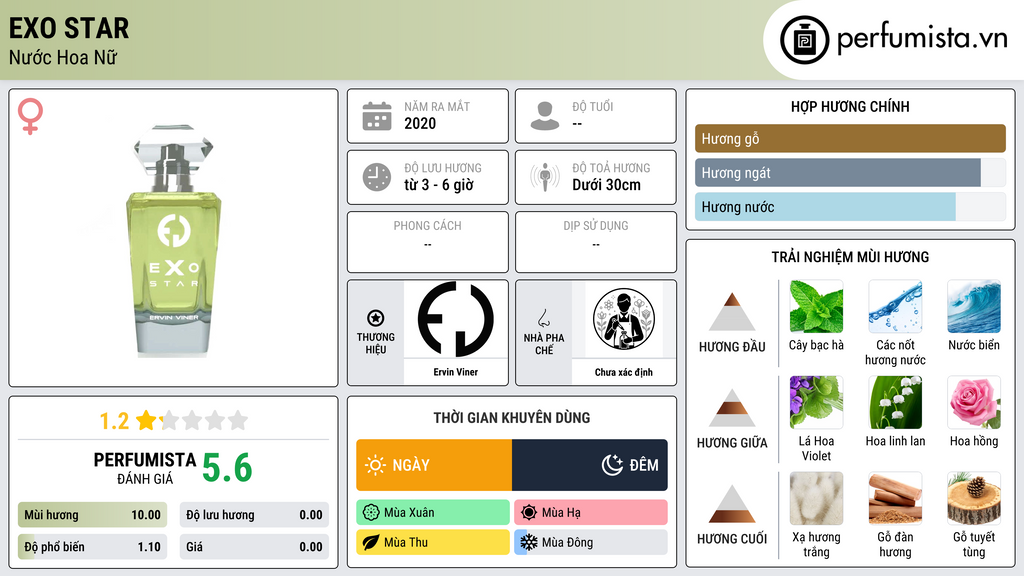Click the Hợp hương chính heading
Screen dimensions: 1024x576
(850, 106)
